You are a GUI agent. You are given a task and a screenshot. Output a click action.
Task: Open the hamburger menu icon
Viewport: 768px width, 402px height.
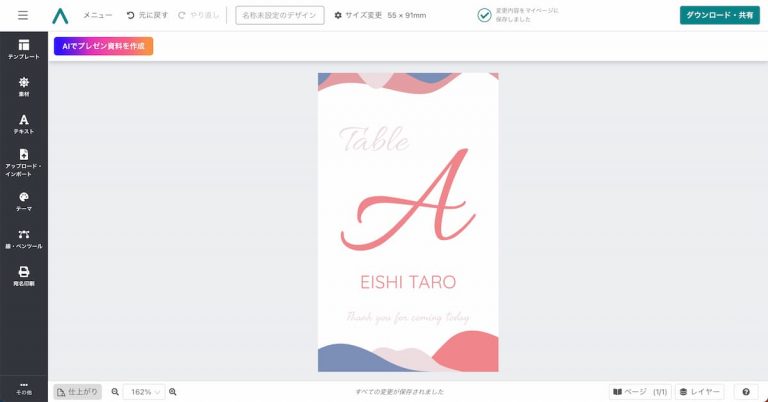point(23,15)
